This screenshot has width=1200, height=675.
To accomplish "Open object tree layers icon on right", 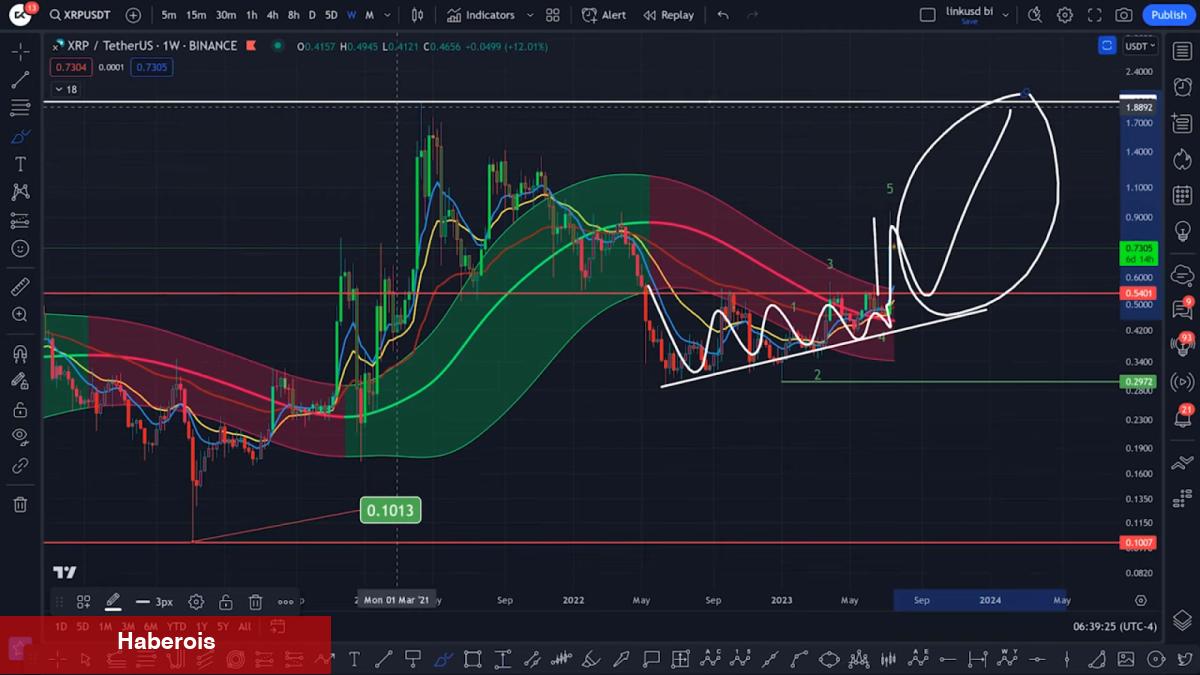I will (x=1181, y=620).
